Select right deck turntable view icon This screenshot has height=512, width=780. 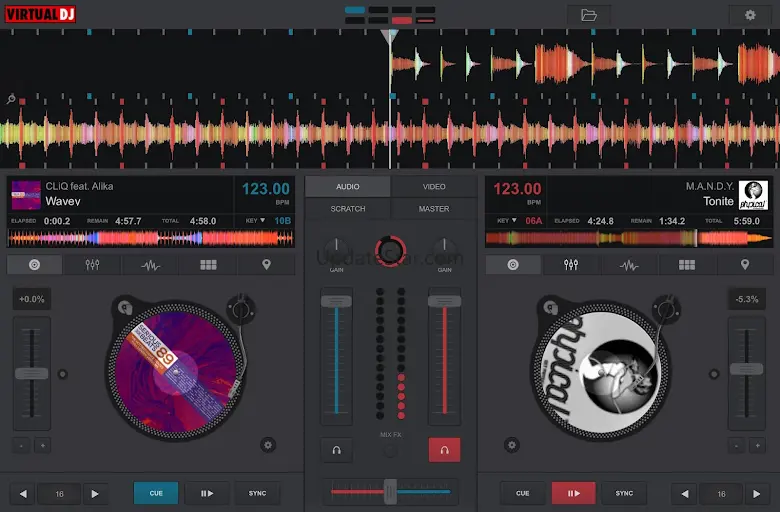pyautogui.click(x=513, y=265)
